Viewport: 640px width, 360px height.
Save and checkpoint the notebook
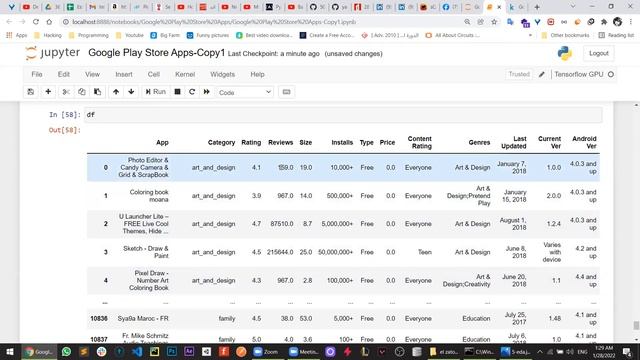pos(31,92)
